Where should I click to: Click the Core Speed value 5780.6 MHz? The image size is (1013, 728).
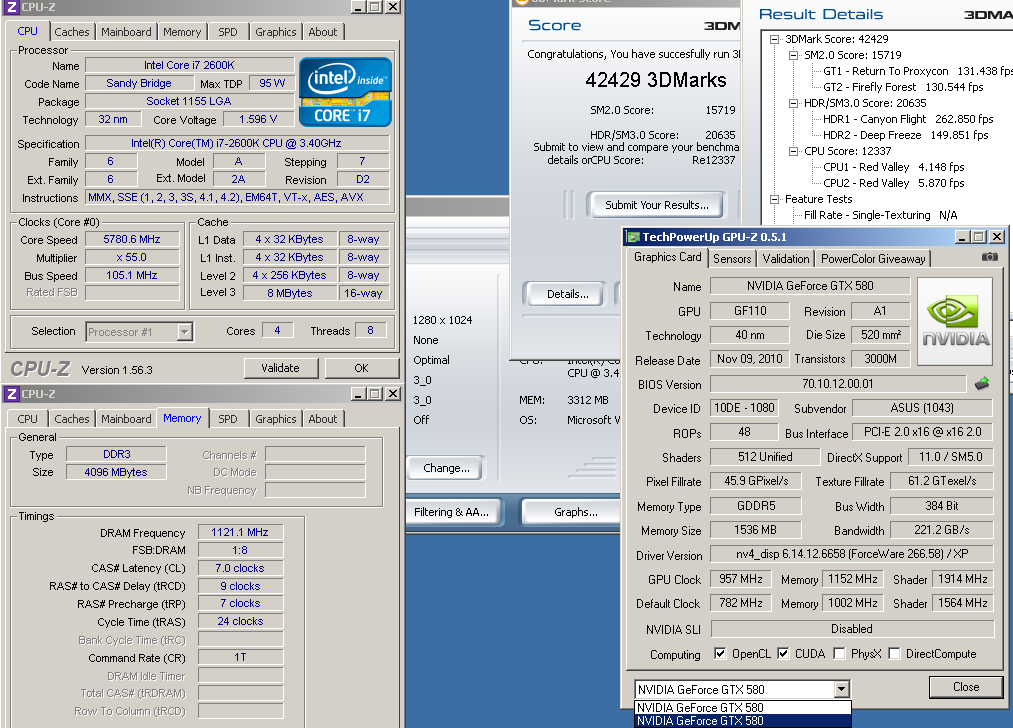coord(132,239)
